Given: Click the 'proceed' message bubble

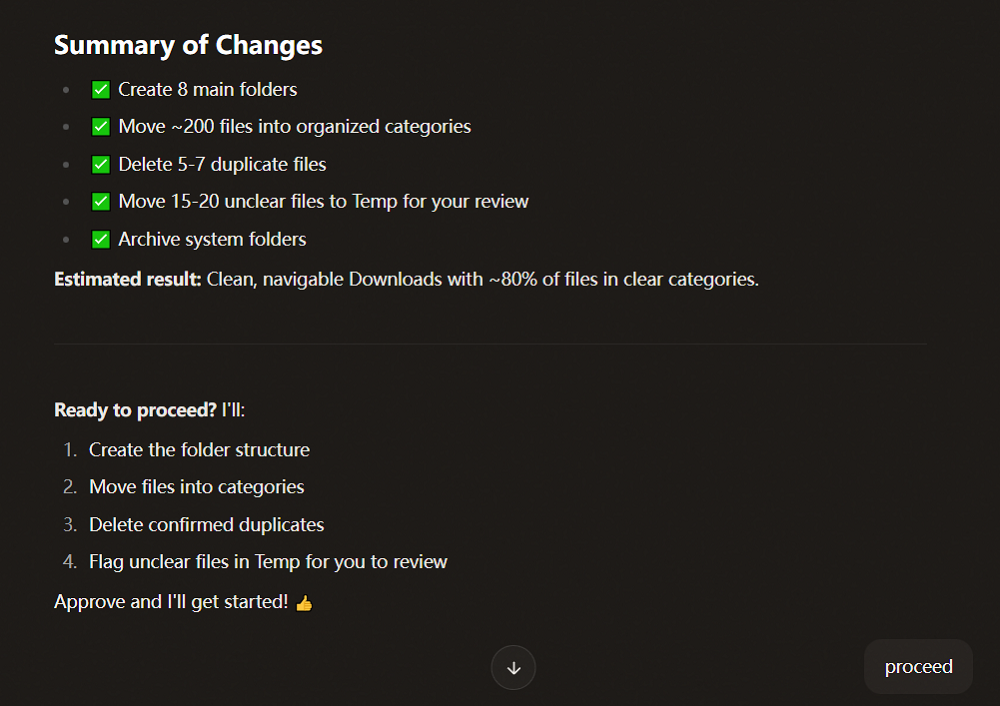Looking at the screenshot, I should coord(918,666).
